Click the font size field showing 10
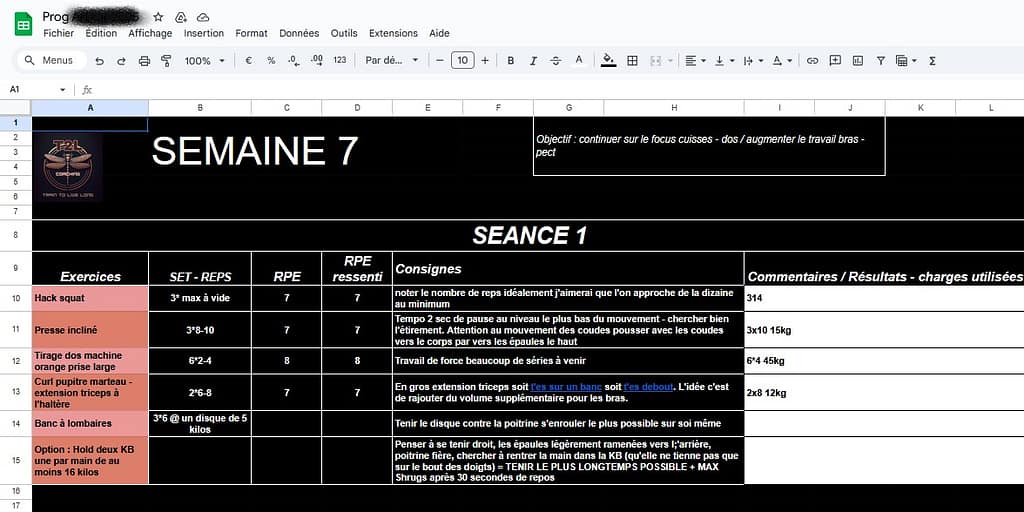Screen dimensions: 1024x512 coord(462,61)
